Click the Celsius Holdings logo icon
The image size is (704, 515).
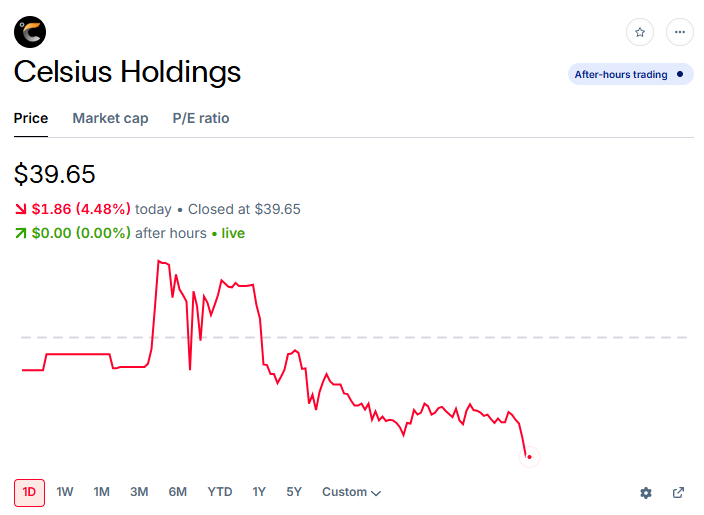(x=30, y=32)
